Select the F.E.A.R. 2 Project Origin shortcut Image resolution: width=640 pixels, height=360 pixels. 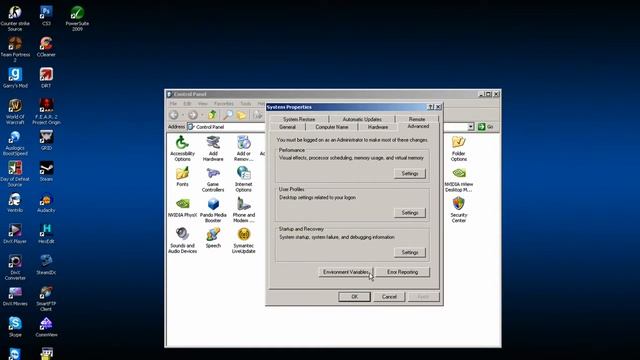[x=46, y=111]
